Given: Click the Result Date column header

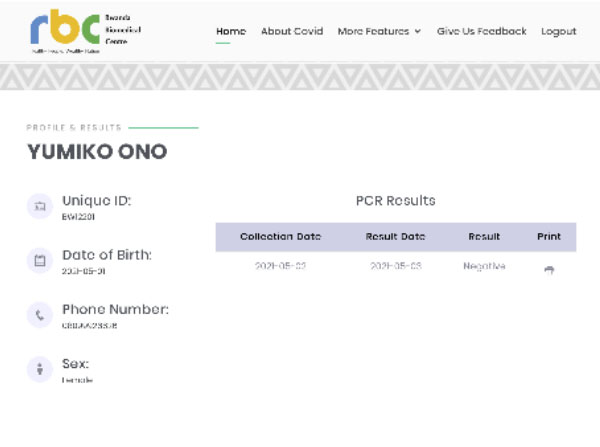Looking at the screenshot, I should 395,237.
